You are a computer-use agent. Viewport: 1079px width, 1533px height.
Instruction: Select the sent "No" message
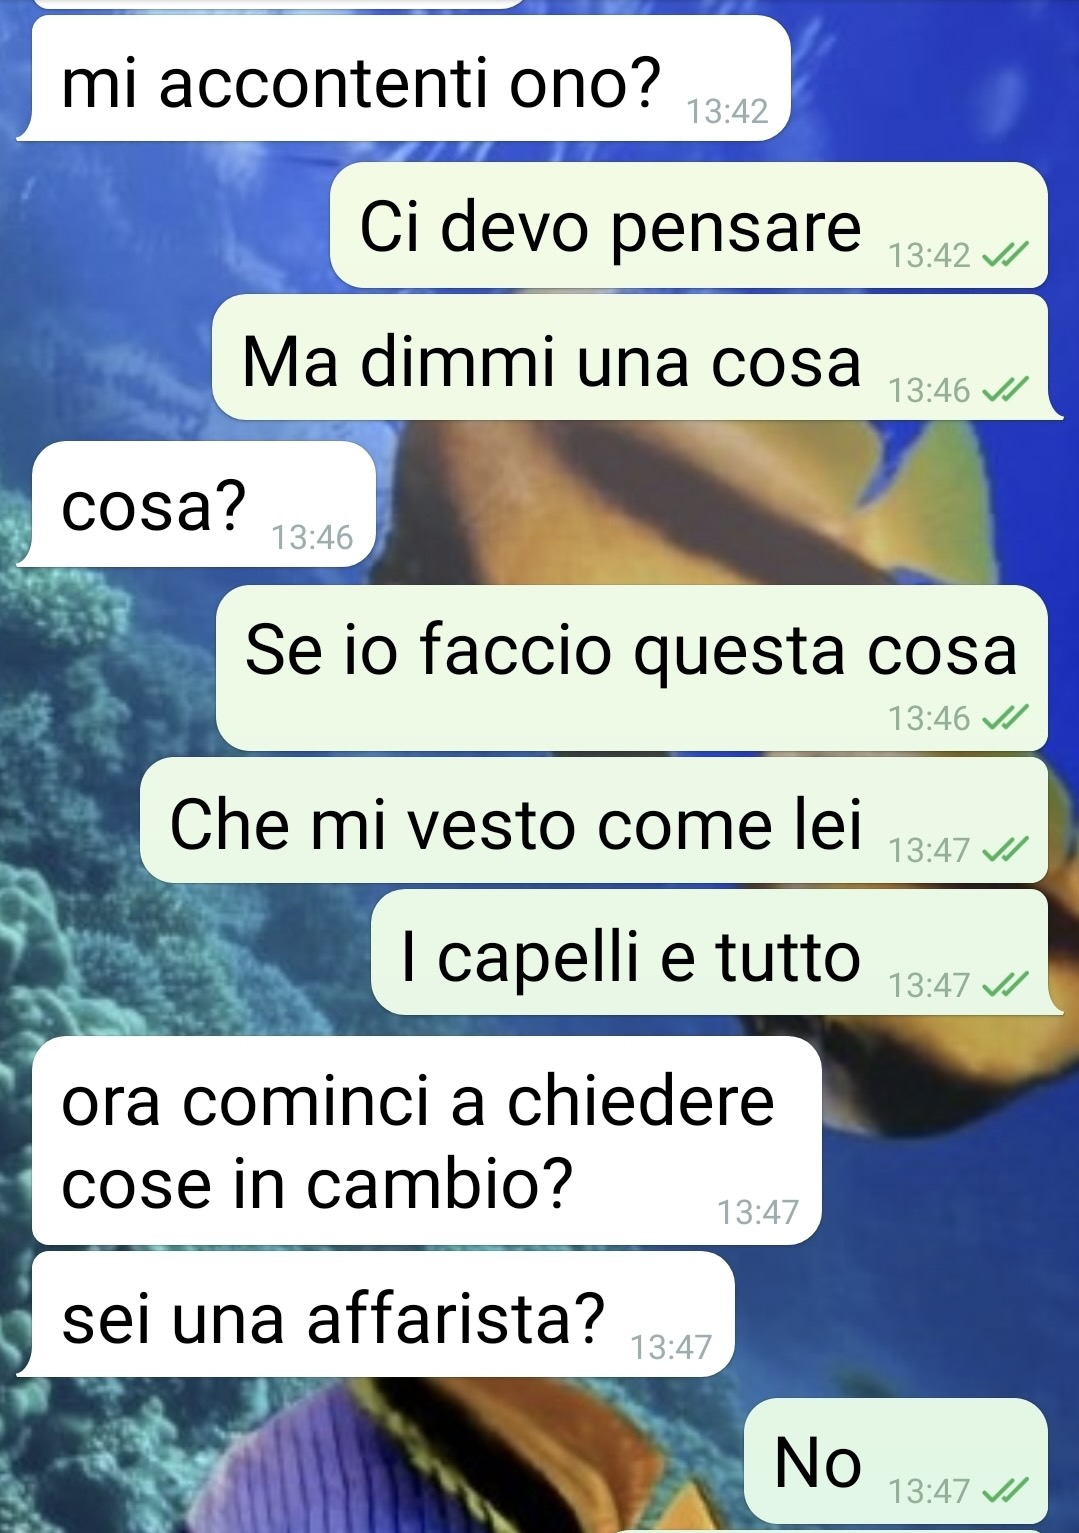pos(896,1461)
